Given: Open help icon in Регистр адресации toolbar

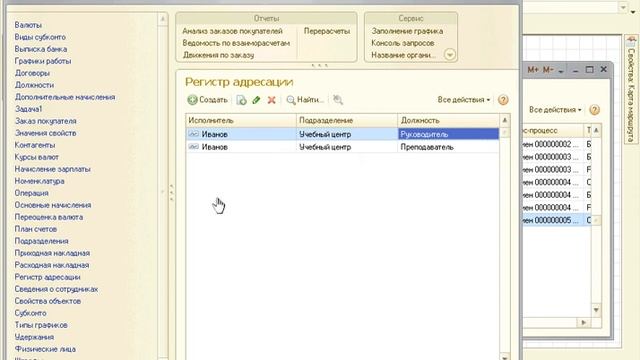Looking at the screenshot, I should click(x=503, y=100).
